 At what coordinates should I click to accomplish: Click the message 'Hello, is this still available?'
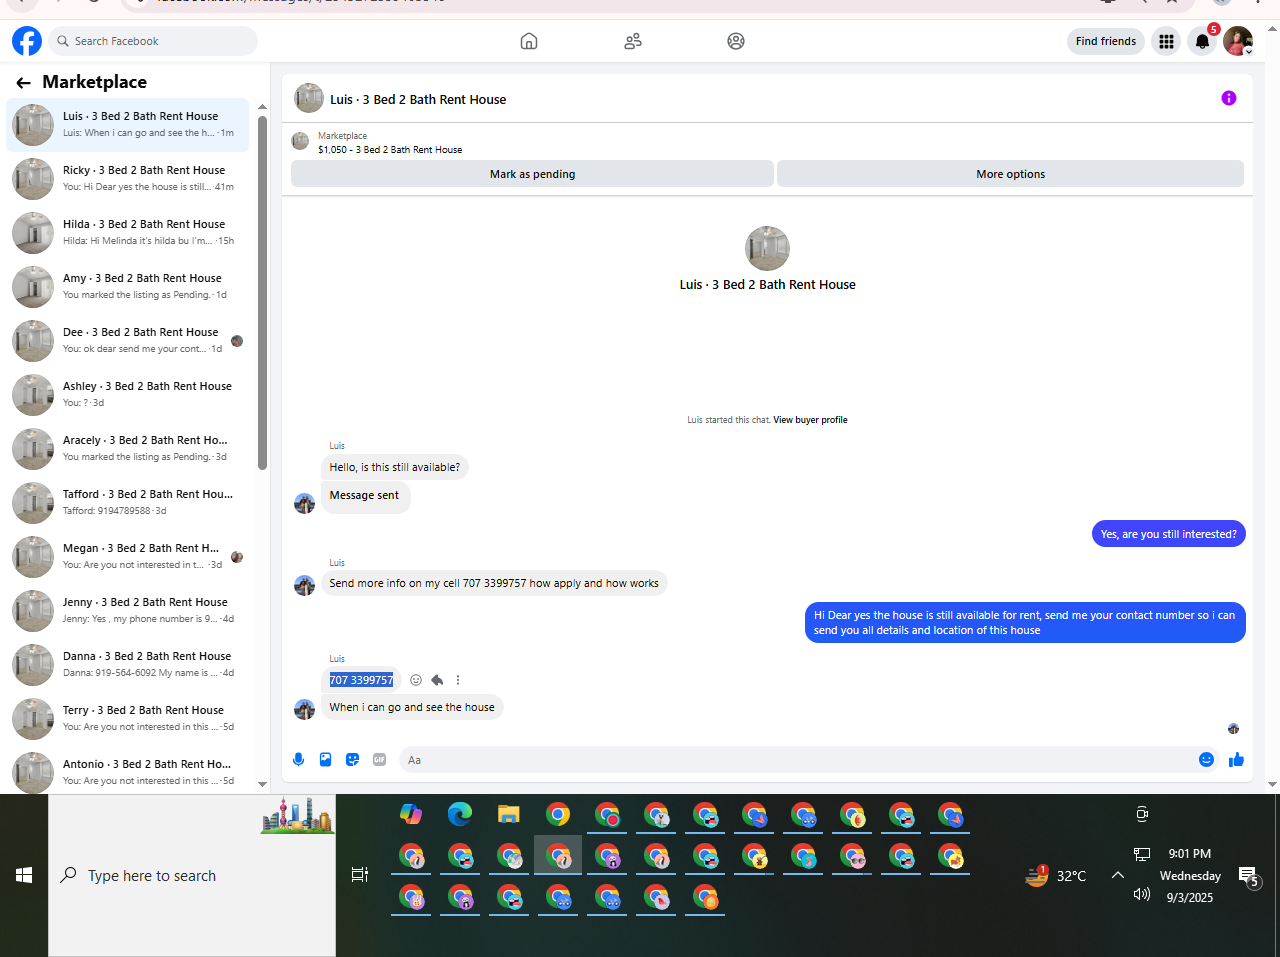point(395,467)
